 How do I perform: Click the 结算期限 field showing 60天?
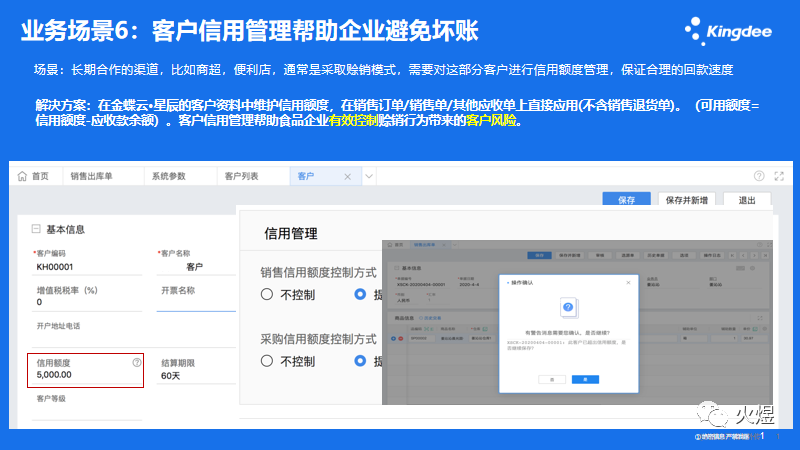196,376
